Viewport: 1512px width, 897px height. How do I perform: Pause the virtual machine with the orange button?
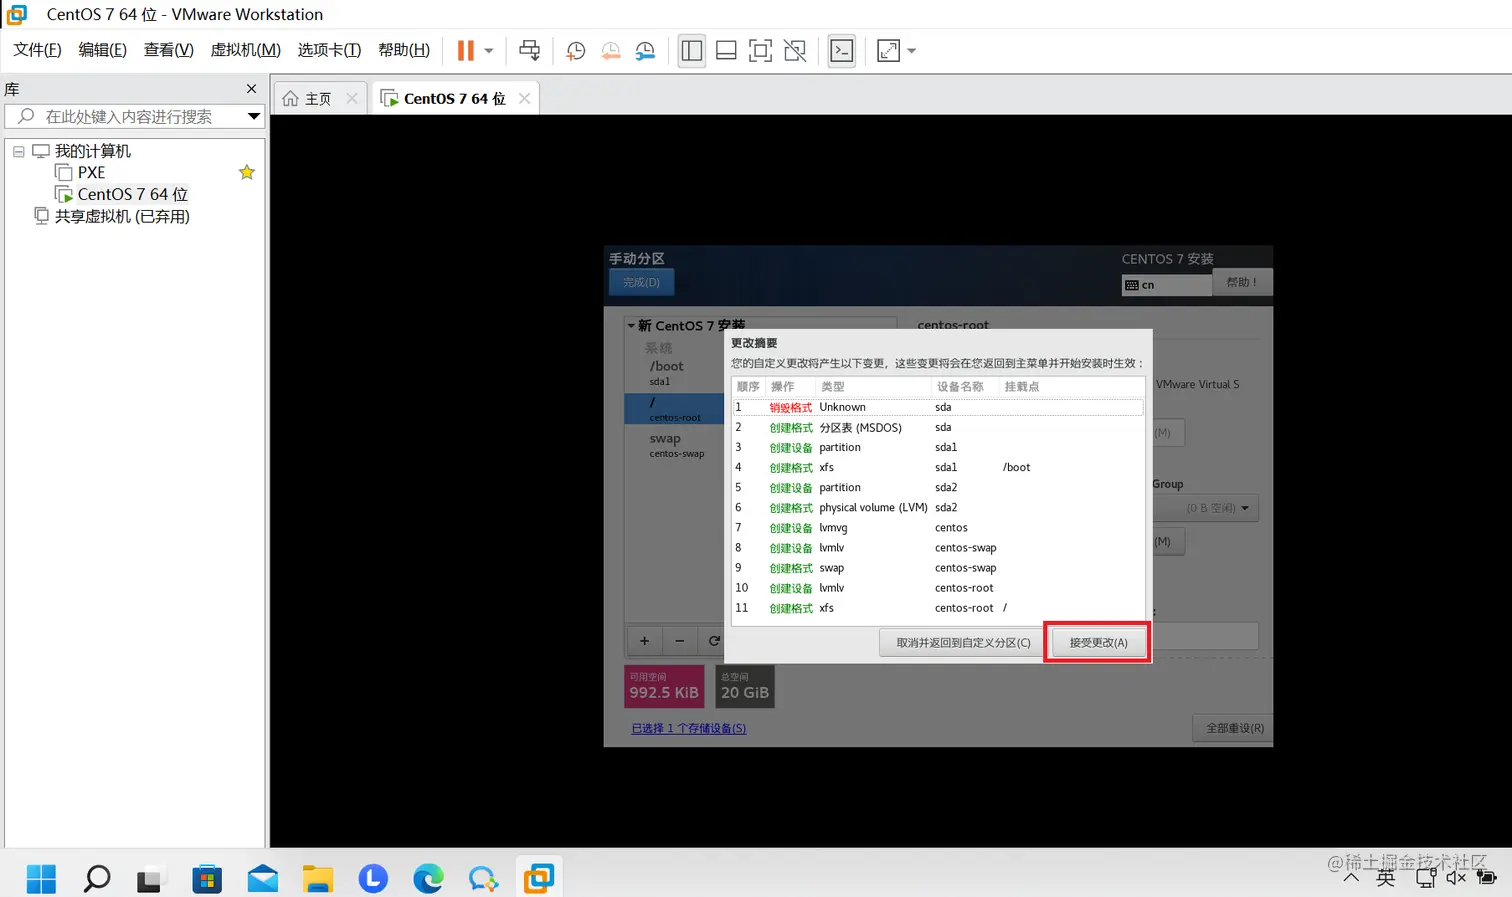(465, 50)
